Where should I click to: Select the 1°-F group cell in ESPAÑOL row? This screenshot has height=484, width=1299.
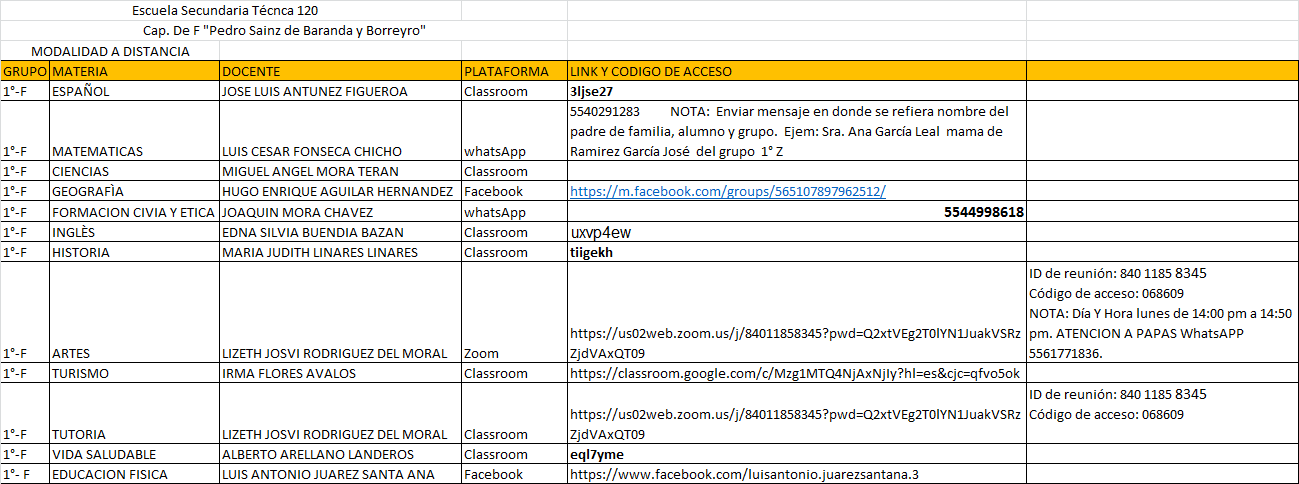click(25, 91)
